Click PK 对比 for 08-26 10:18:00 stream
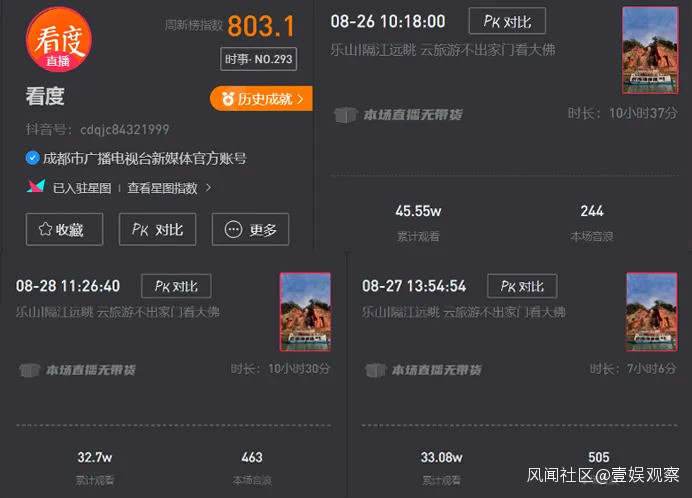 point(507,21)
